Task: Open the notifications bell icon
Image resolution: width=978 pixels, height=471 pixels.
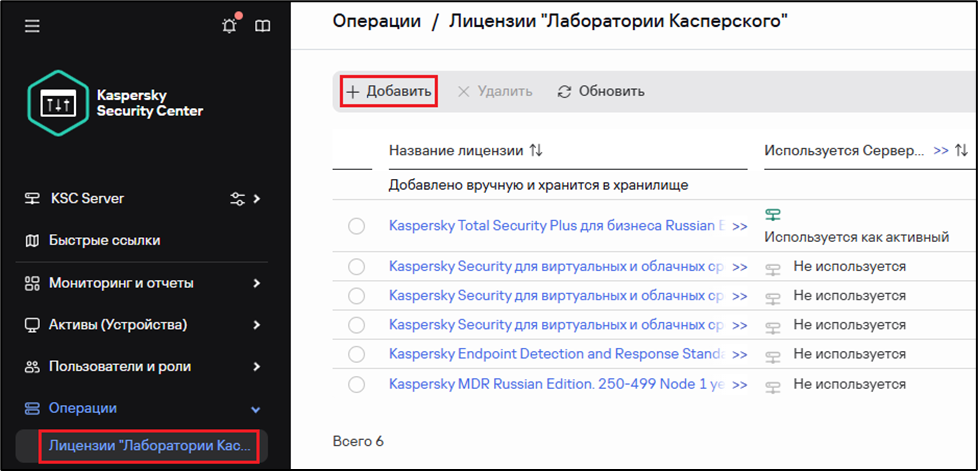Action: [230, 25]
